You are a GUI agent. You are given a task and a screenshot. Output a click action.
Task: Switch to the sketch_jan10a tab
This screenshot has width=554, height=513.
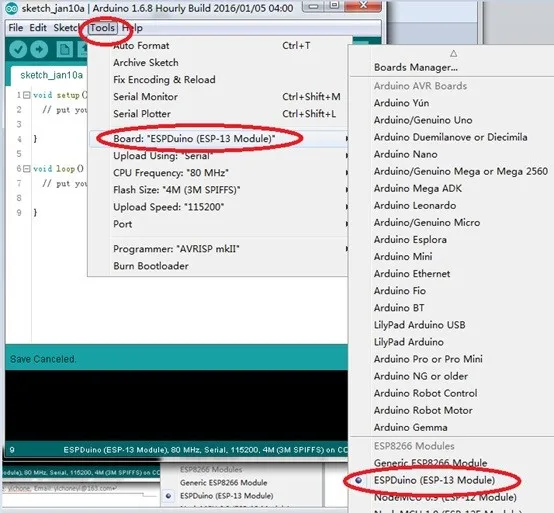pos(52,75)
